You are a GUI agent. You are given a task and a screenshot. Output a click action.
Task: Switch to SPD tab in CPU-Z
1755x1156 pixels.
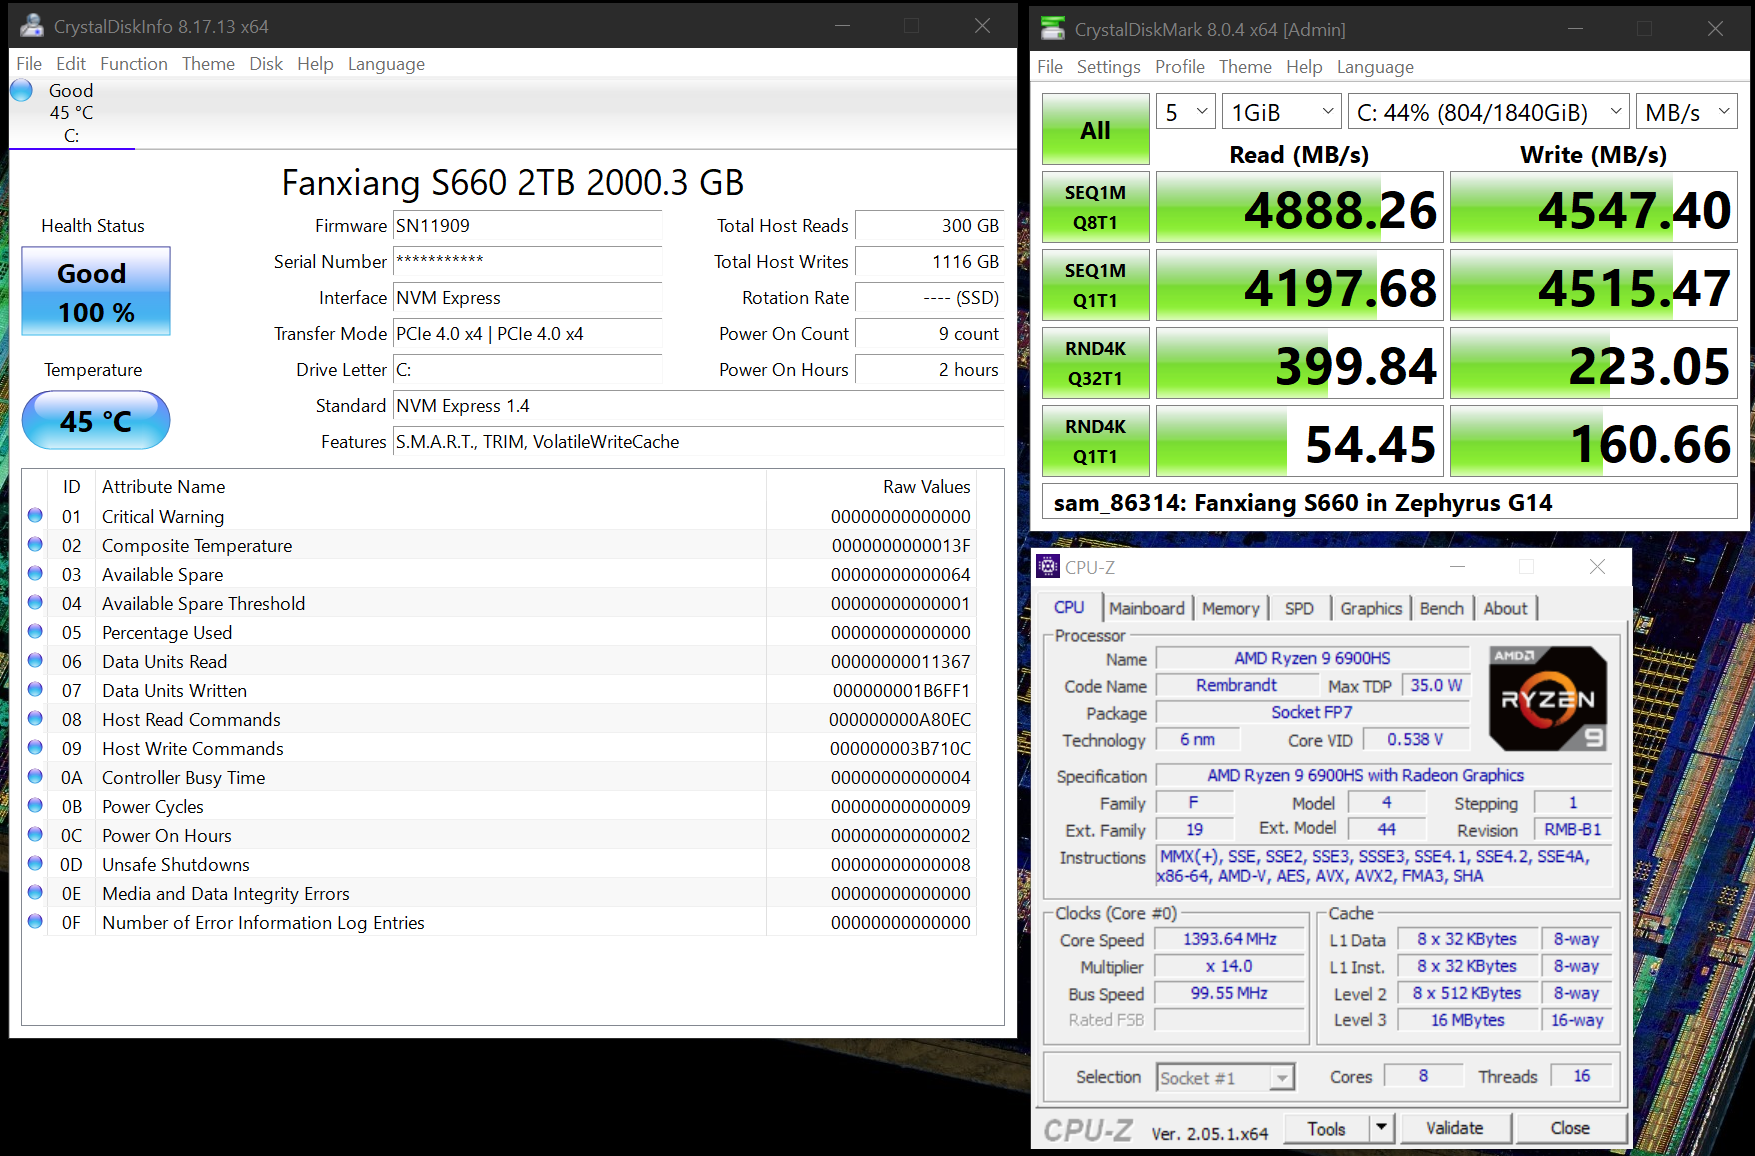tap(1299, 608)
